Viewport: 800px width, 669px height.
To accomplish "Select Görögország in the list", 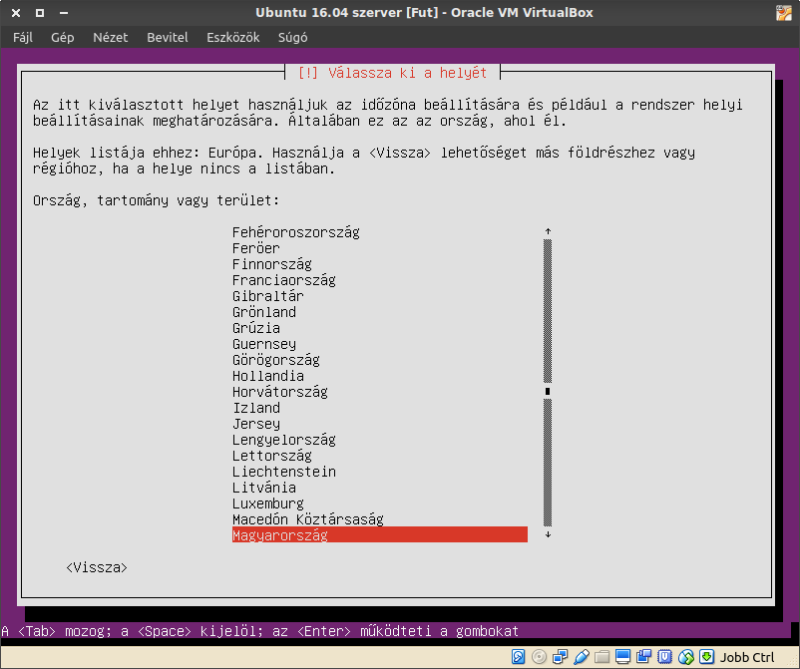I will 276,360.
